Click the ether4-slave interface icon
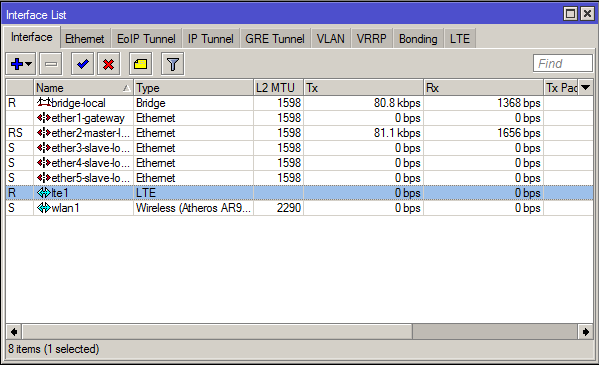This screenshot has height=365, width=599. [x=44, y=163]
